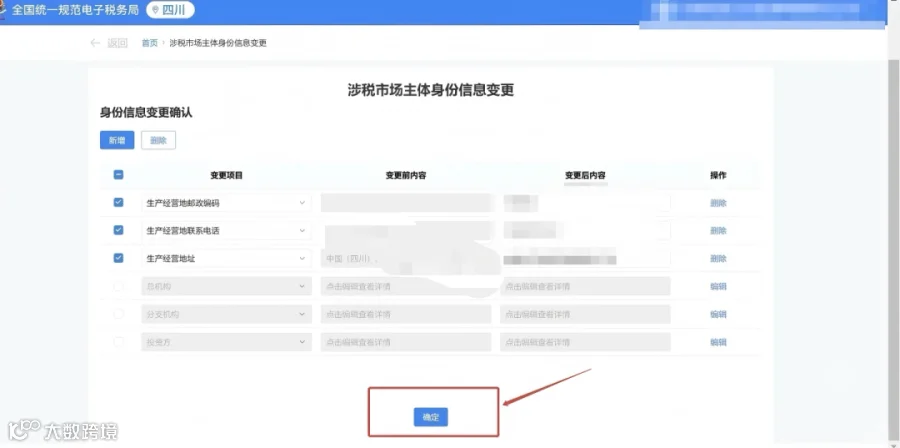
Task: Click the 变更项目 column header
Action: [x=227, y=176]
